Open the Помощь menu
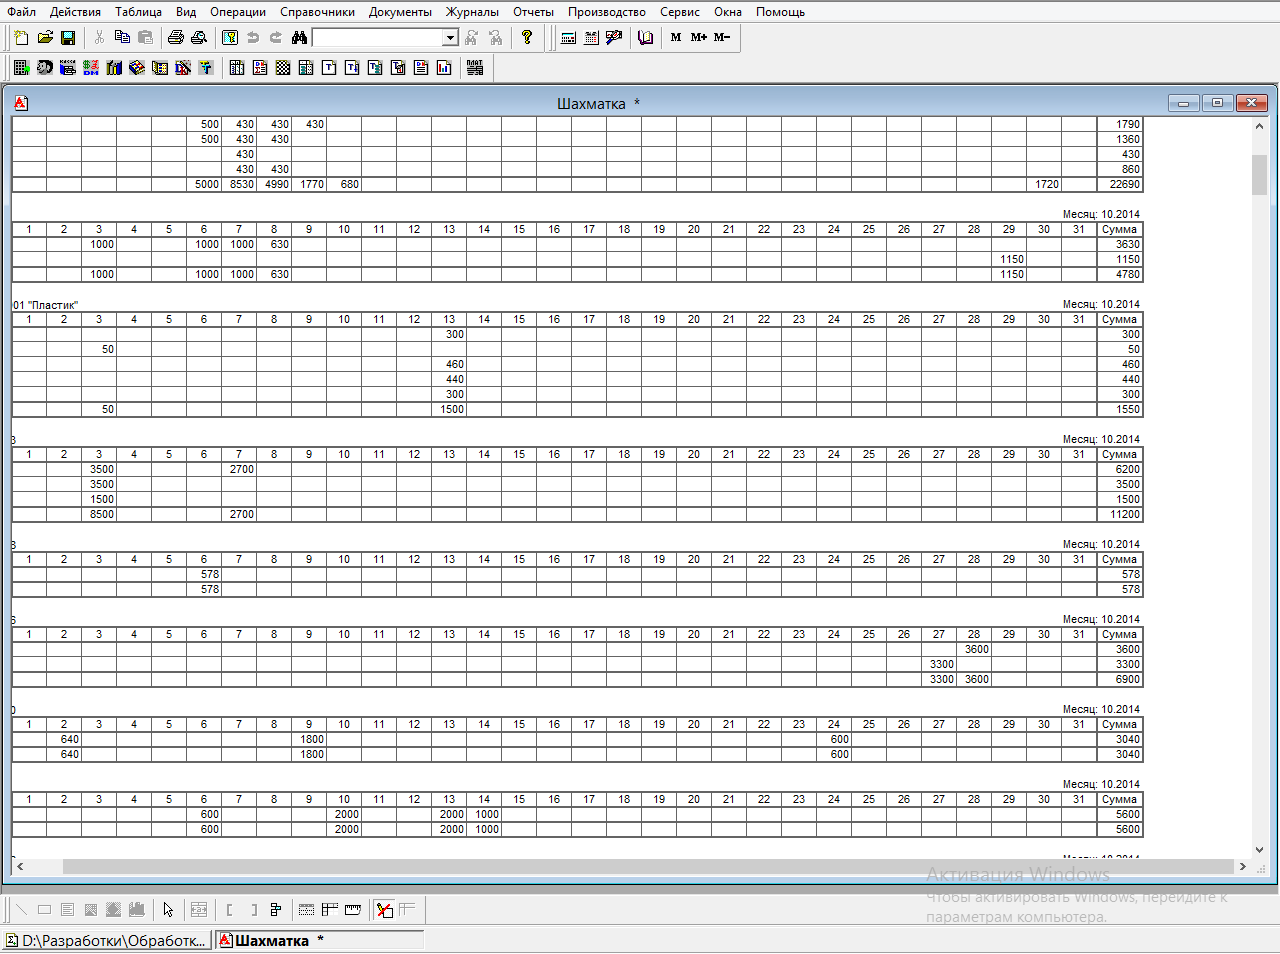Viewport: 1280px width, 954px height. (x=780, y=12)
